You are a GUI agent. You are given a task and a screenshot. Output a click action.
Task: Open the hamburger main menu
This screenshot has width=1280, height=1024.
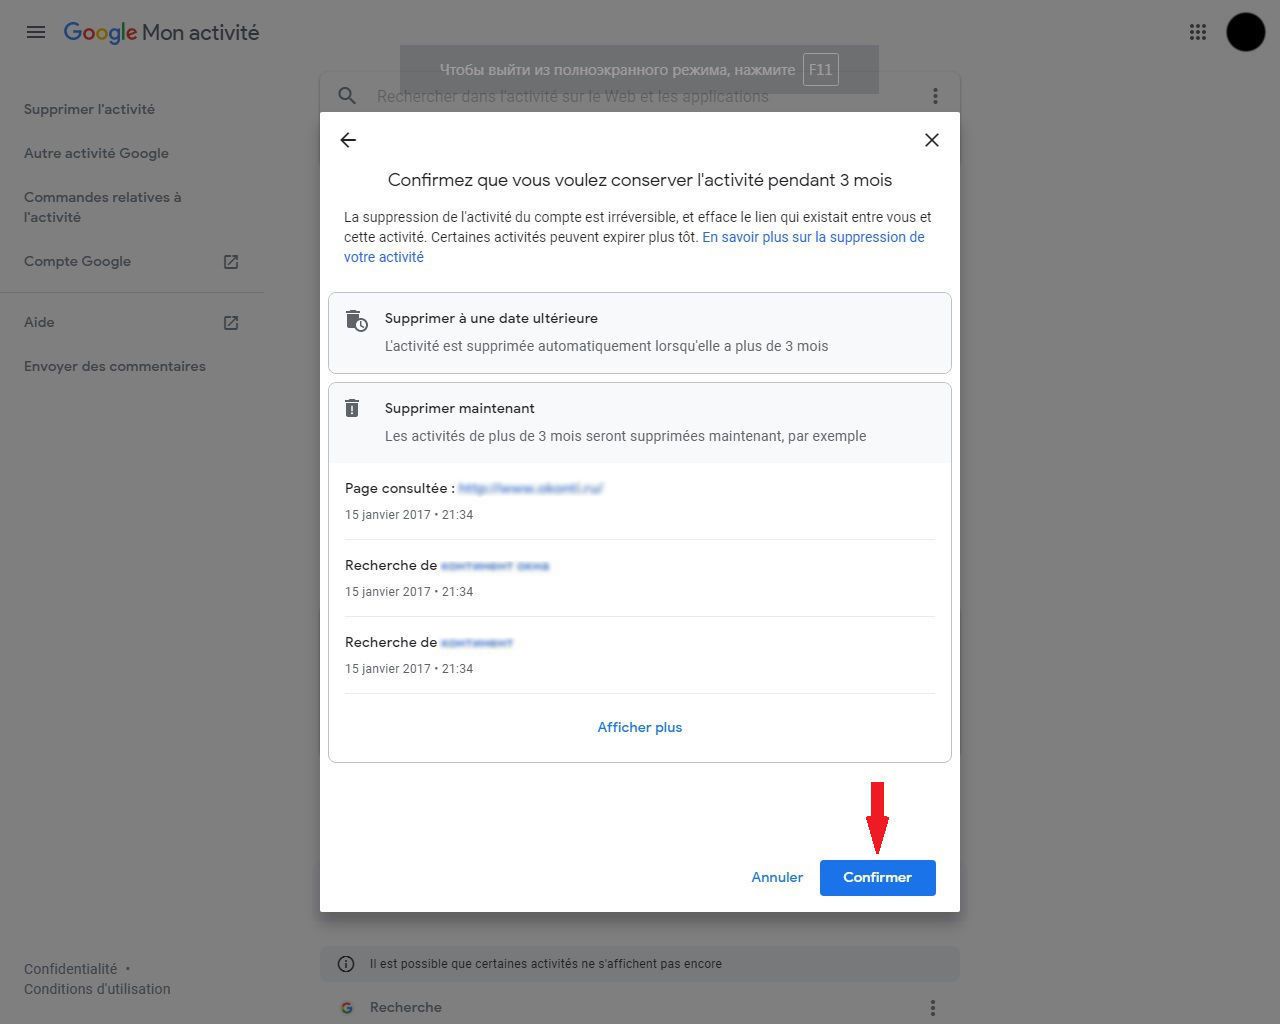coord(36,32)
